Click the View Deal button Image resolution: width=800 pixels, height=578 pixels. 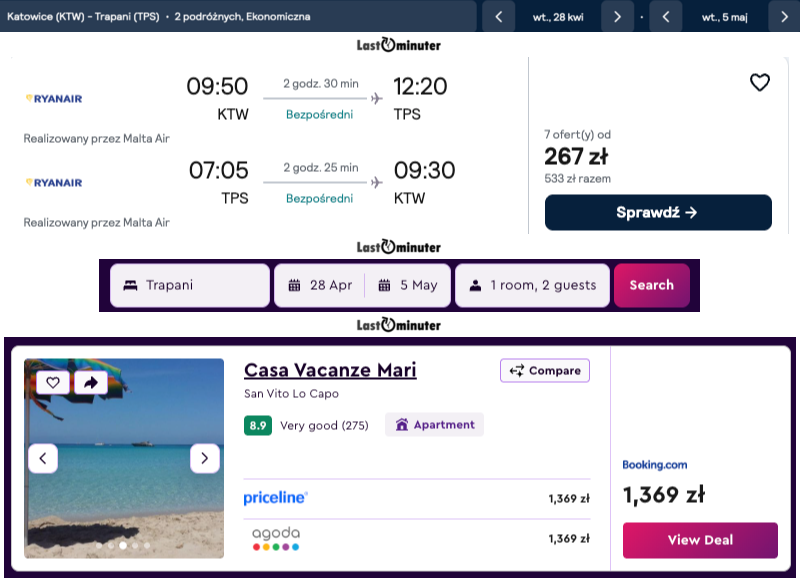700,540
